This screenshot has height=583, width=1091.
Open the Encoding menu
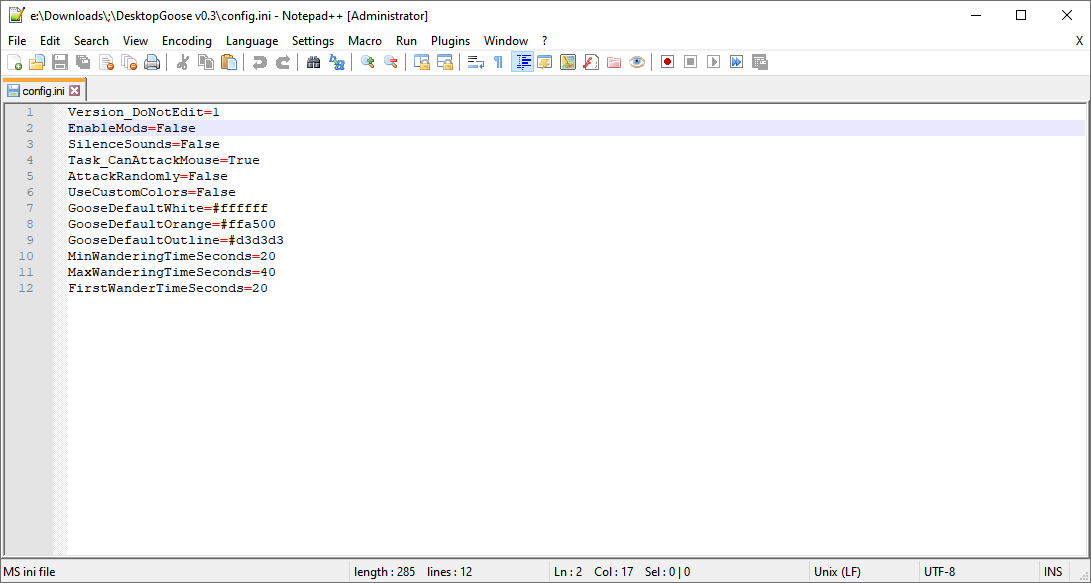point(187,41)
